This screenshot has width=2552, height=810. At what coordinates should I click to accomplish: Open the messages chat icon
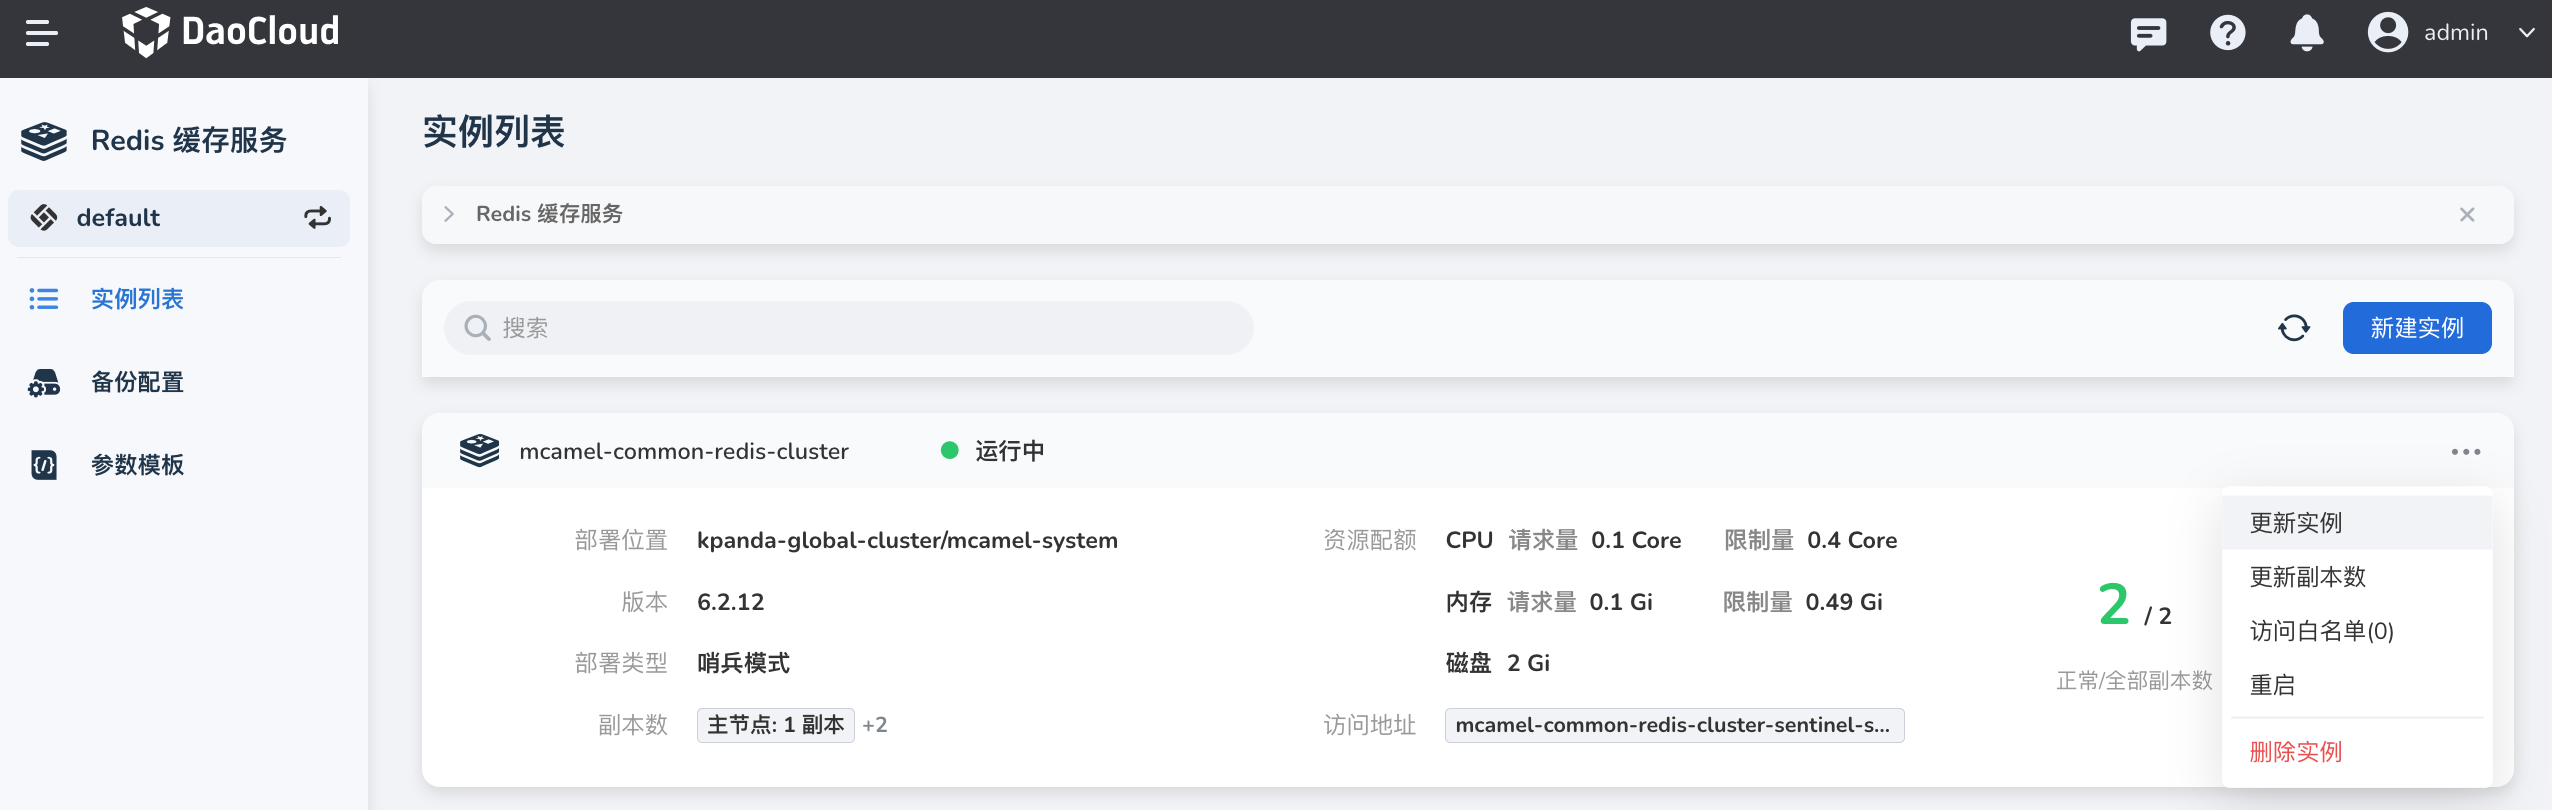(2147, 34)
